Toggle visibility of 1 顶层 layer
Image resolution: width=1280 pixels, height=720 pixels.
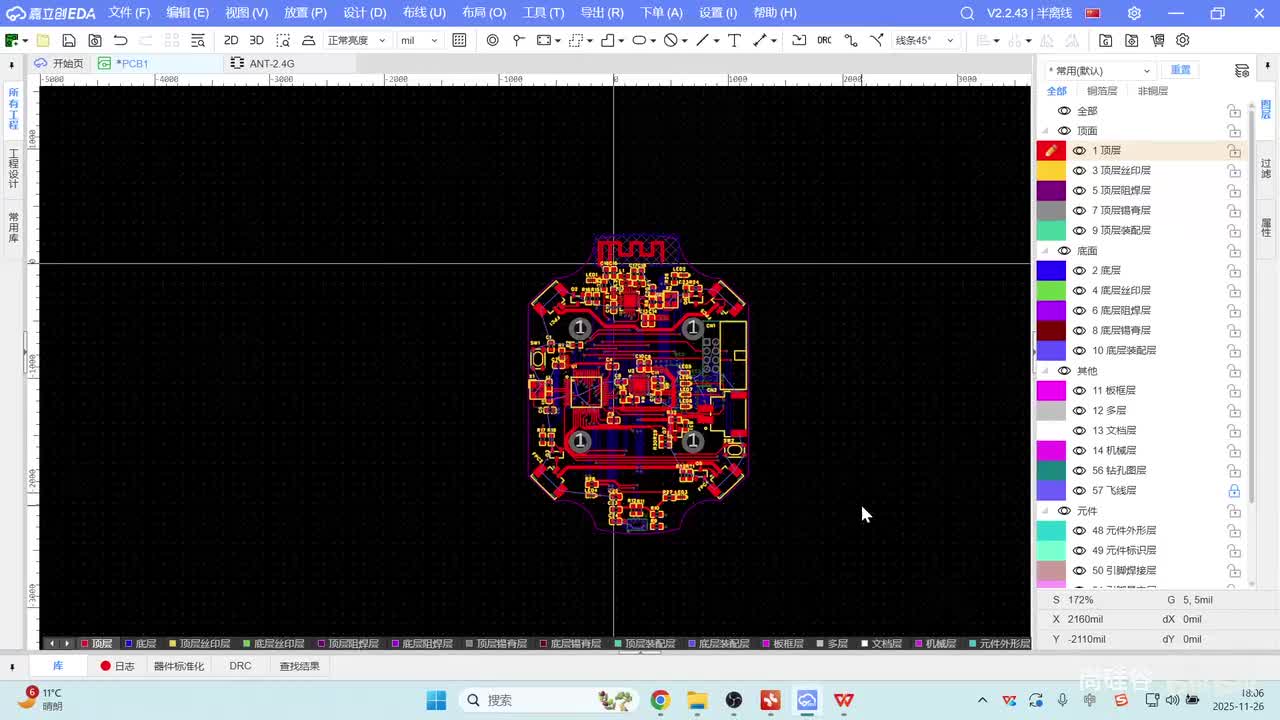point(1079,150)
